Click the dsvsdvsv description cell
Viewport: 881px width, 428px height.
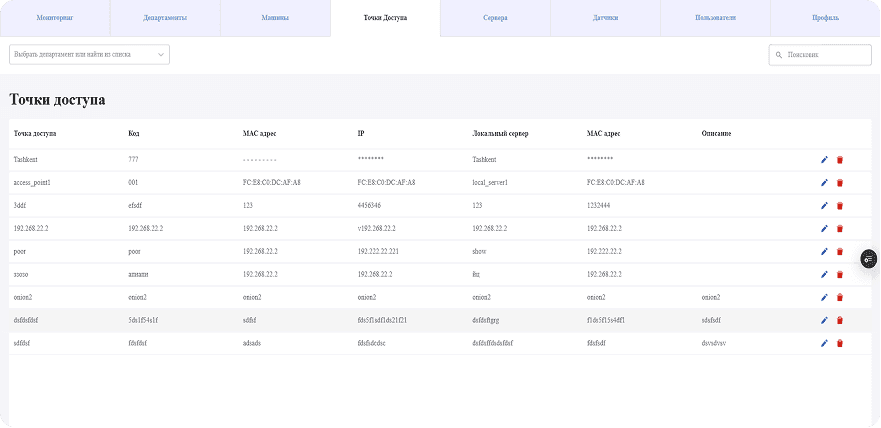point(714,343)
